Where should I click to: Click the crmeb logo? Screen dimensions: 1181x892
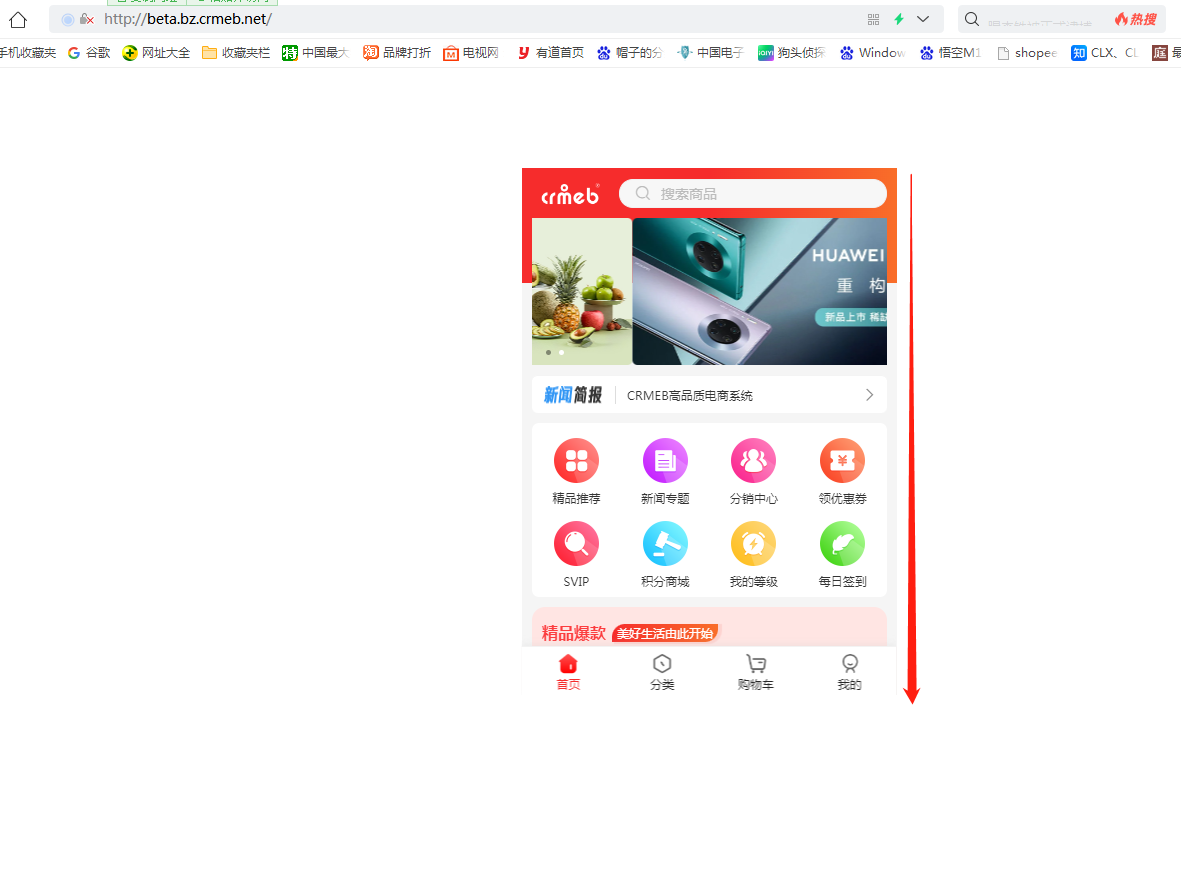[x=570, y=194]
